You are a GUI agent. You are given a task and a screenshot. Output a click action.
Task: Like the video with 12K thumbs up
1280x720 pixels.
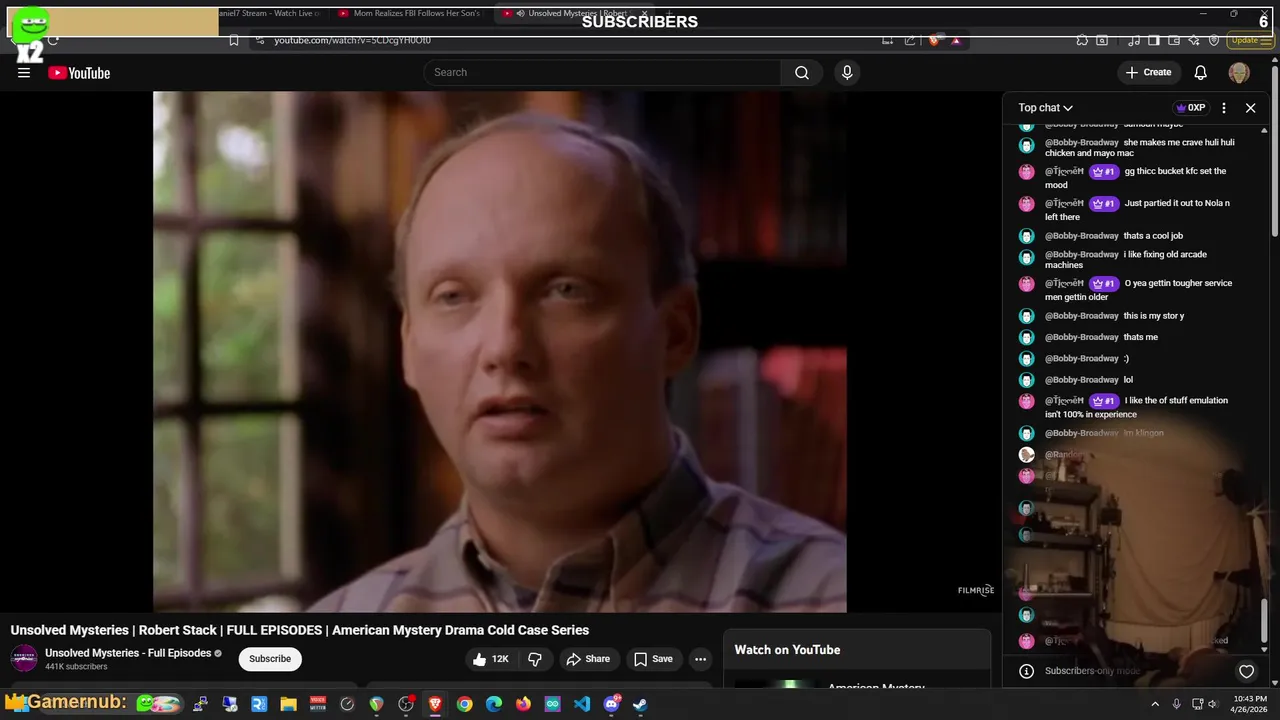point(491,659)
